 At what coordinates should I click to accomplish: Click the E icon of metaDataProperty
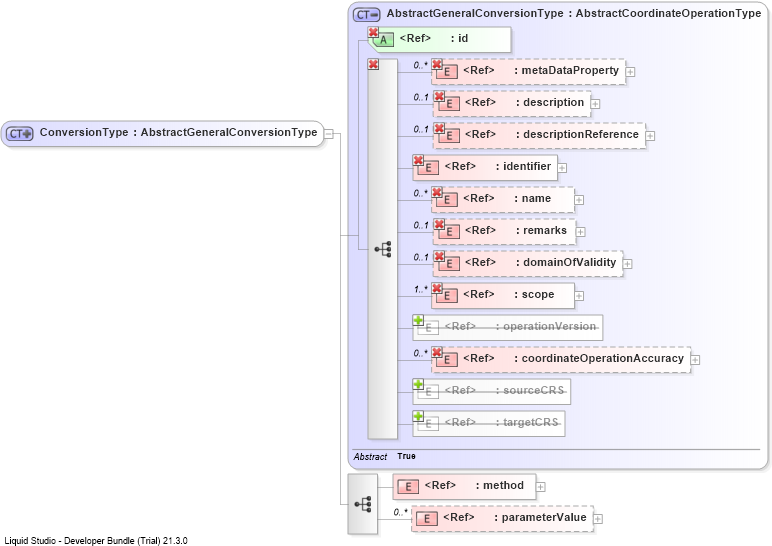(x=447, y=72)
